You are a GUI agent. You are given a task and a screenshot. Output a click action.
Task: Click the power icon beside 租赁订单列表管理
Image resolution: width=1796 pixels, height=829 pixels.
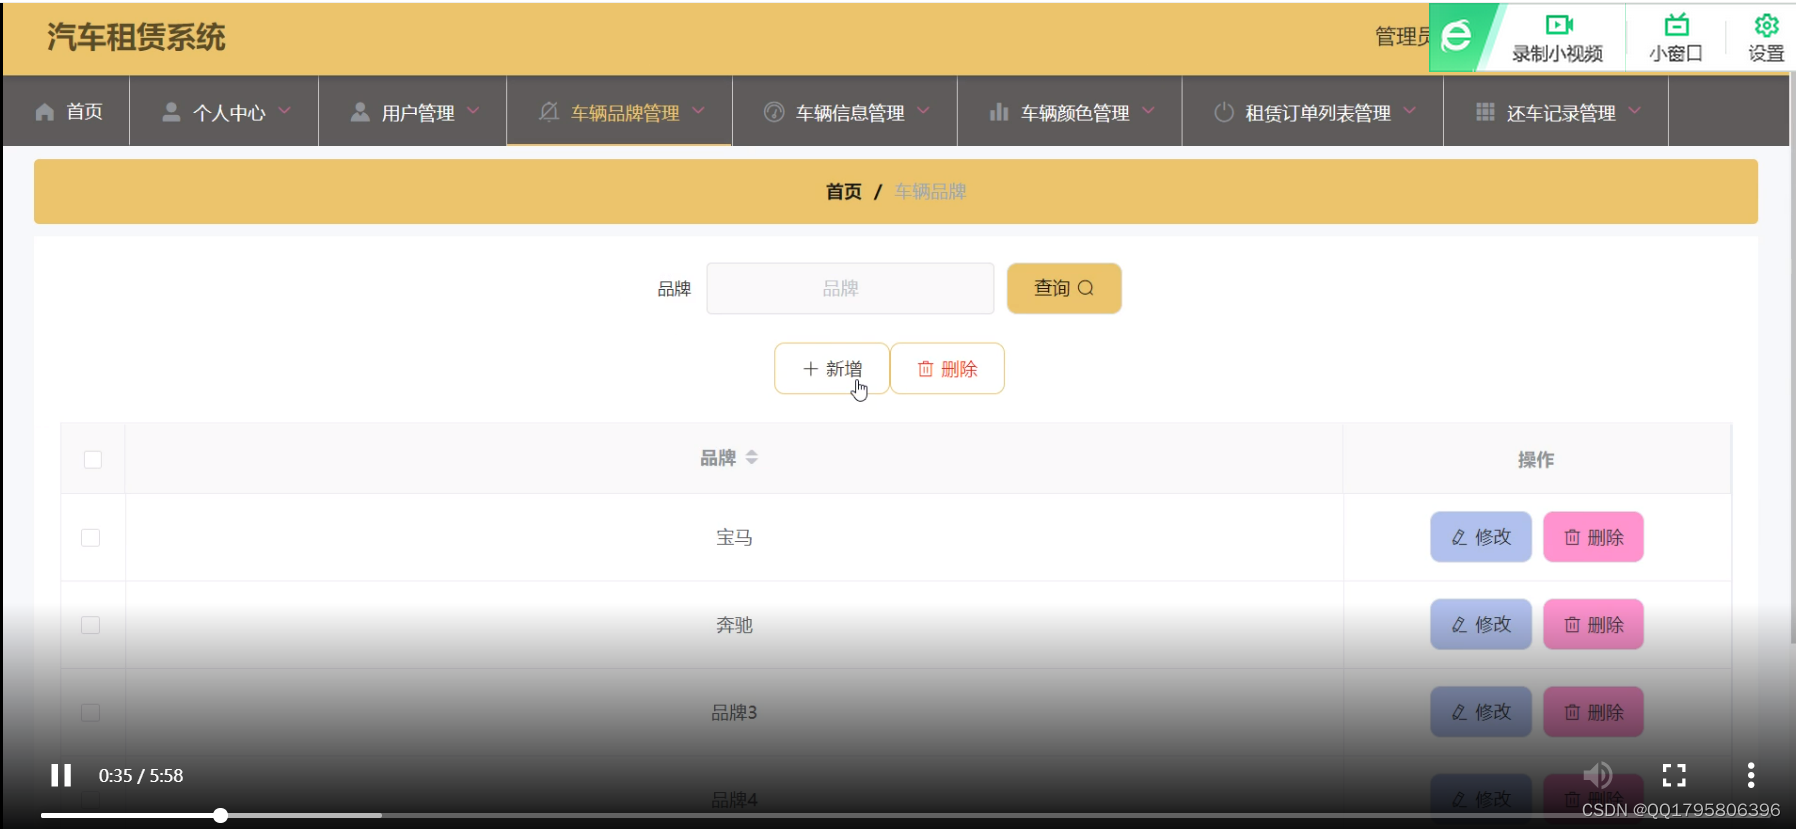point(1224,112)
